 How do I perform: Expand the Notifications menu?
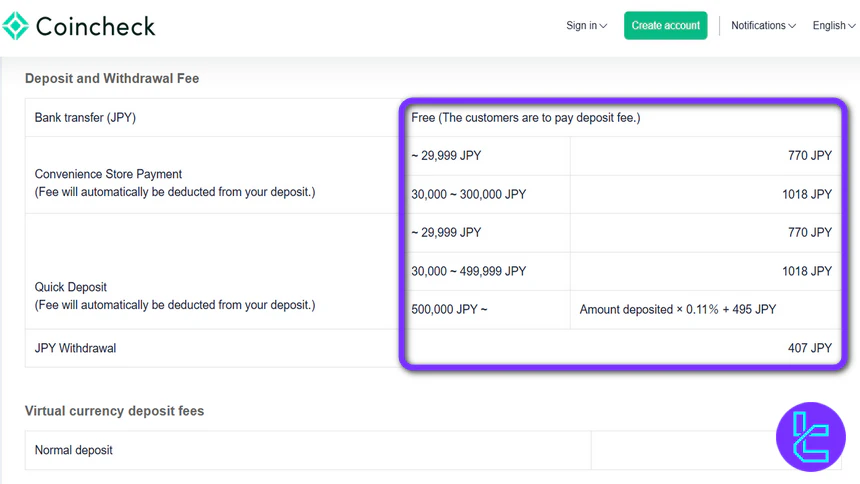(763, 25)
